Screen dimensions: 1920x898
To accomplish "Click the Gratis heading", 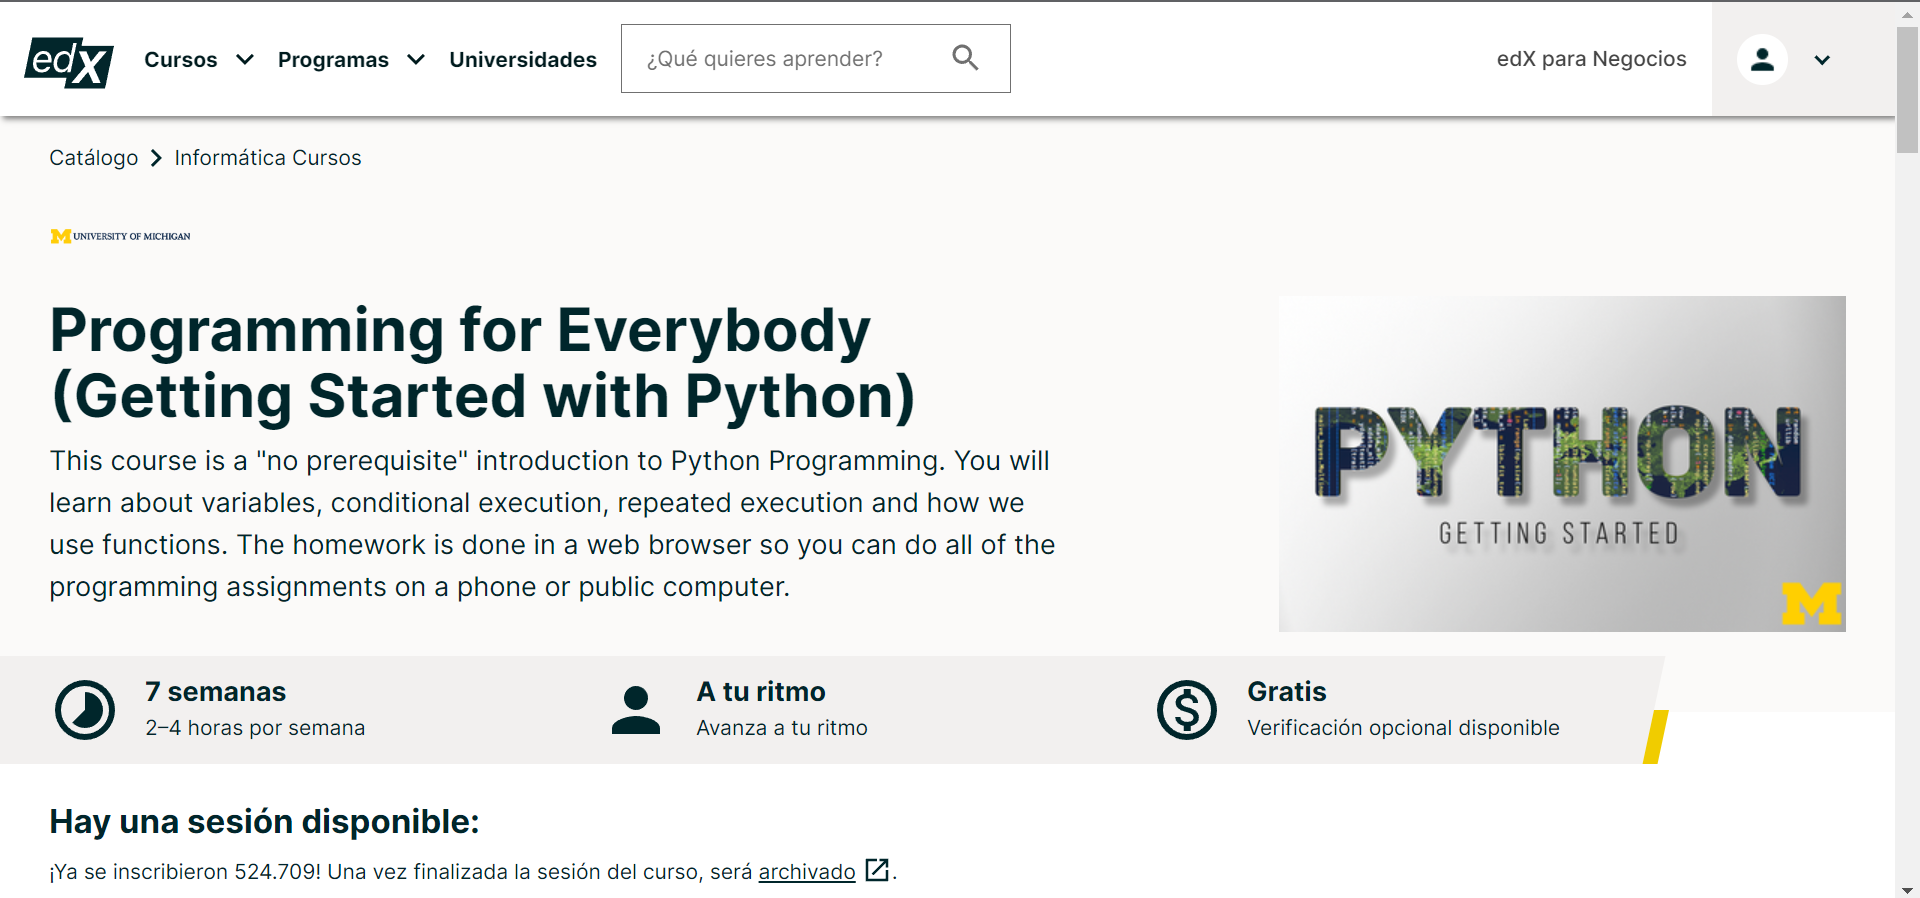I will [x=1287, y=692].
